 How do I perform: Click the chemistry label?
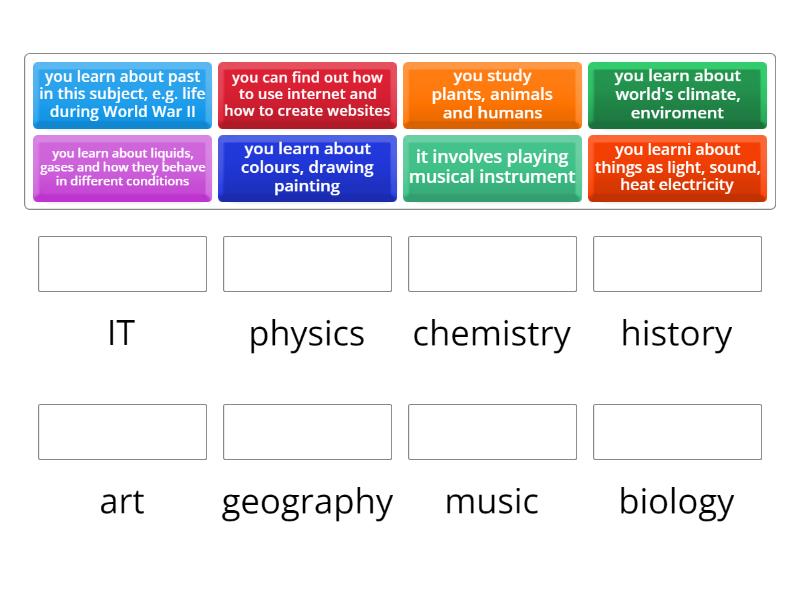coord(492,334)
